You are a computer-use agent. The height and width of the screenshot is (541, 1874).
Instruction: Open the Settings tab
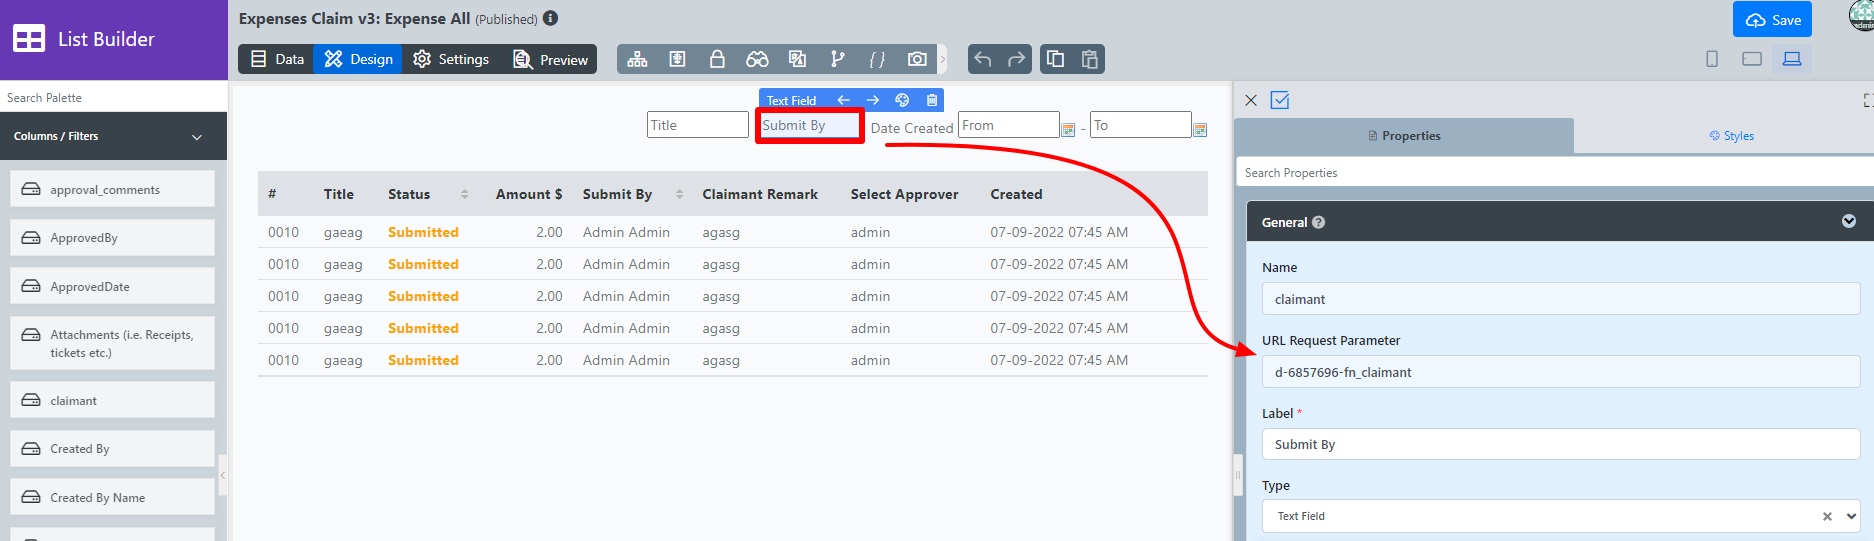(x=451, y=59)
